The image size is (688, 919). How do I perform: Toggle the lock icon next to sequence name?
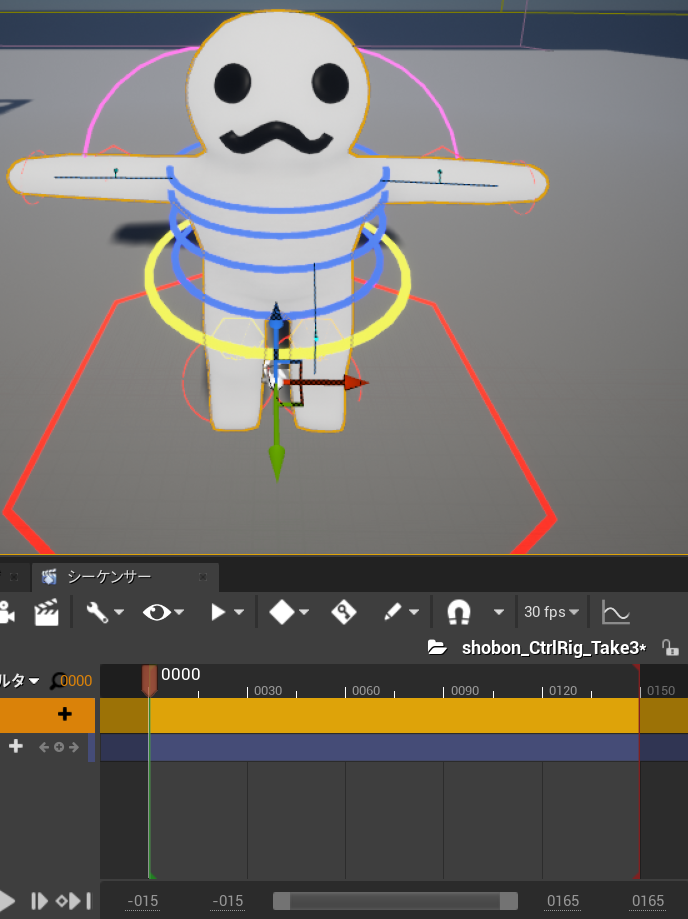(x=670, y=648)
